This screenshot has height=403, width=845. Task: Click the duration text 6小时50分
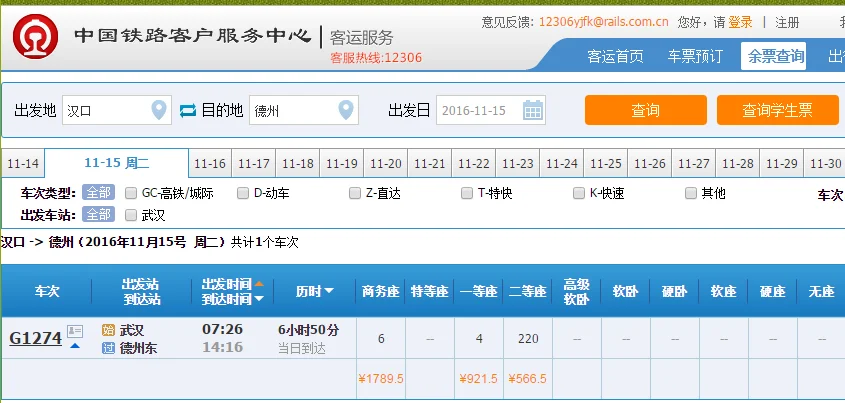(x=309, y=330)
